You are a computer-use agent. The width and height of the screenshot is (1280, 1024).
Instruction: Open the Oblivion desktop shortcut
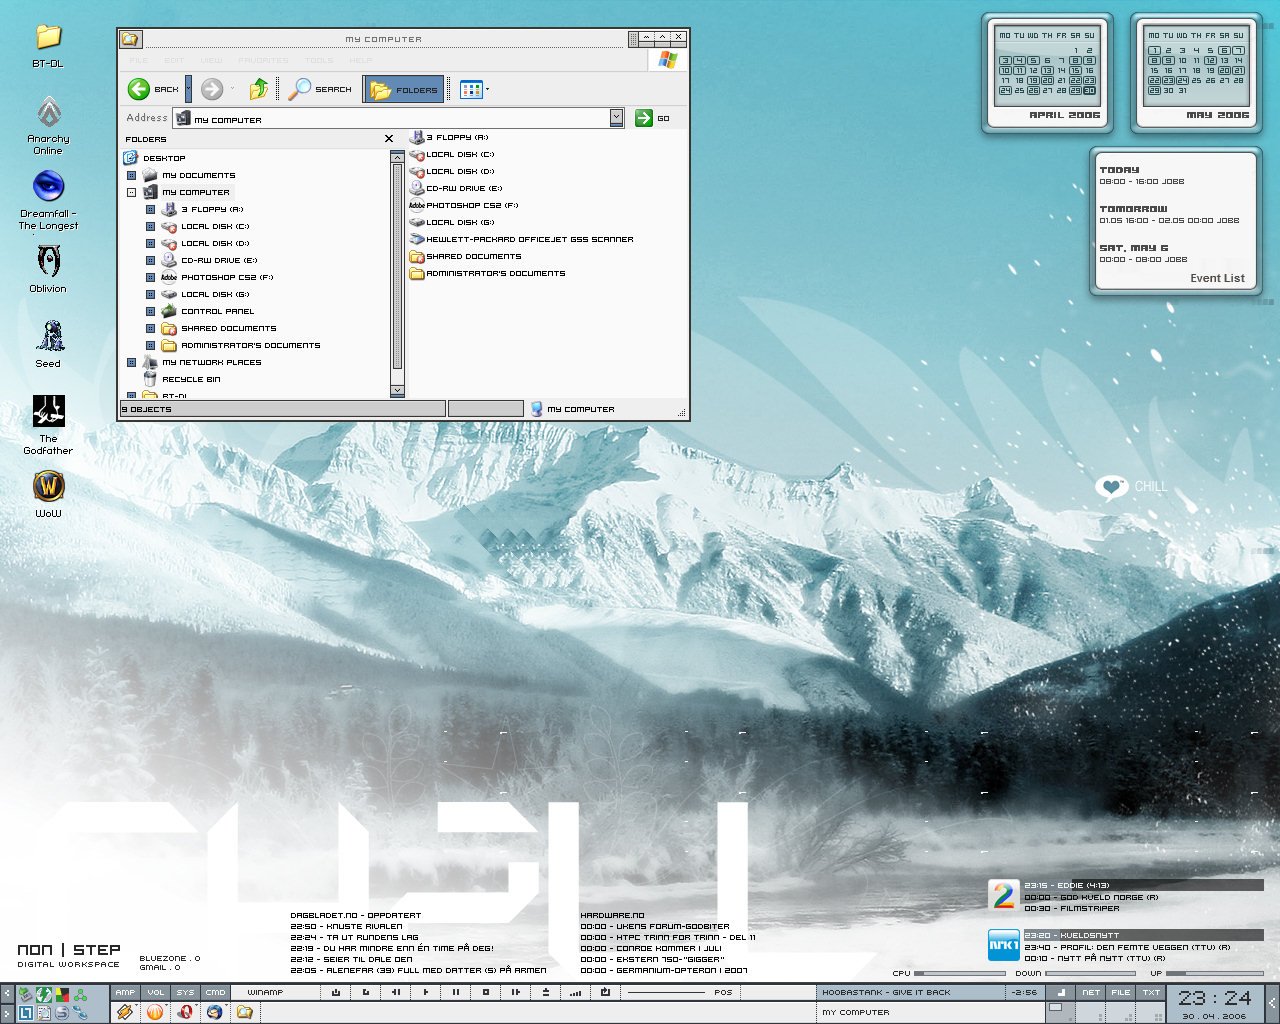(48, 262)
